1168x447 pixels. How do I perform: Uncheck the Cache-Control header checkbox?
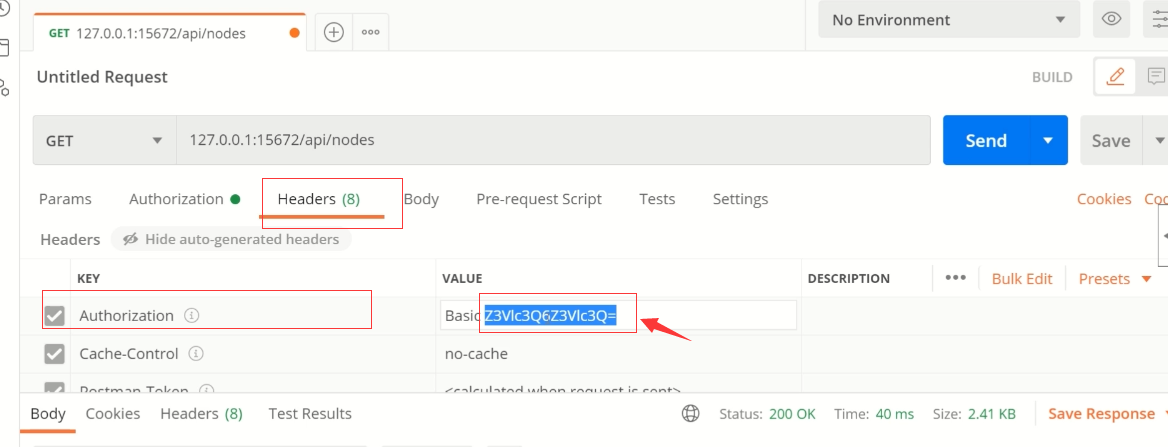pos(54,354)
